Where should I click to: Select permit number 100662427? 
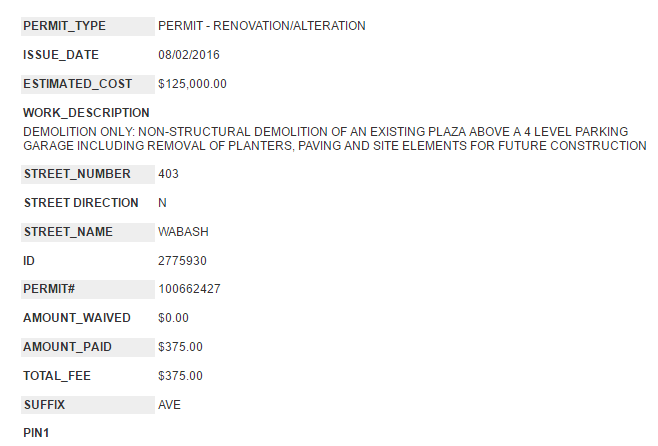point(189,290)
